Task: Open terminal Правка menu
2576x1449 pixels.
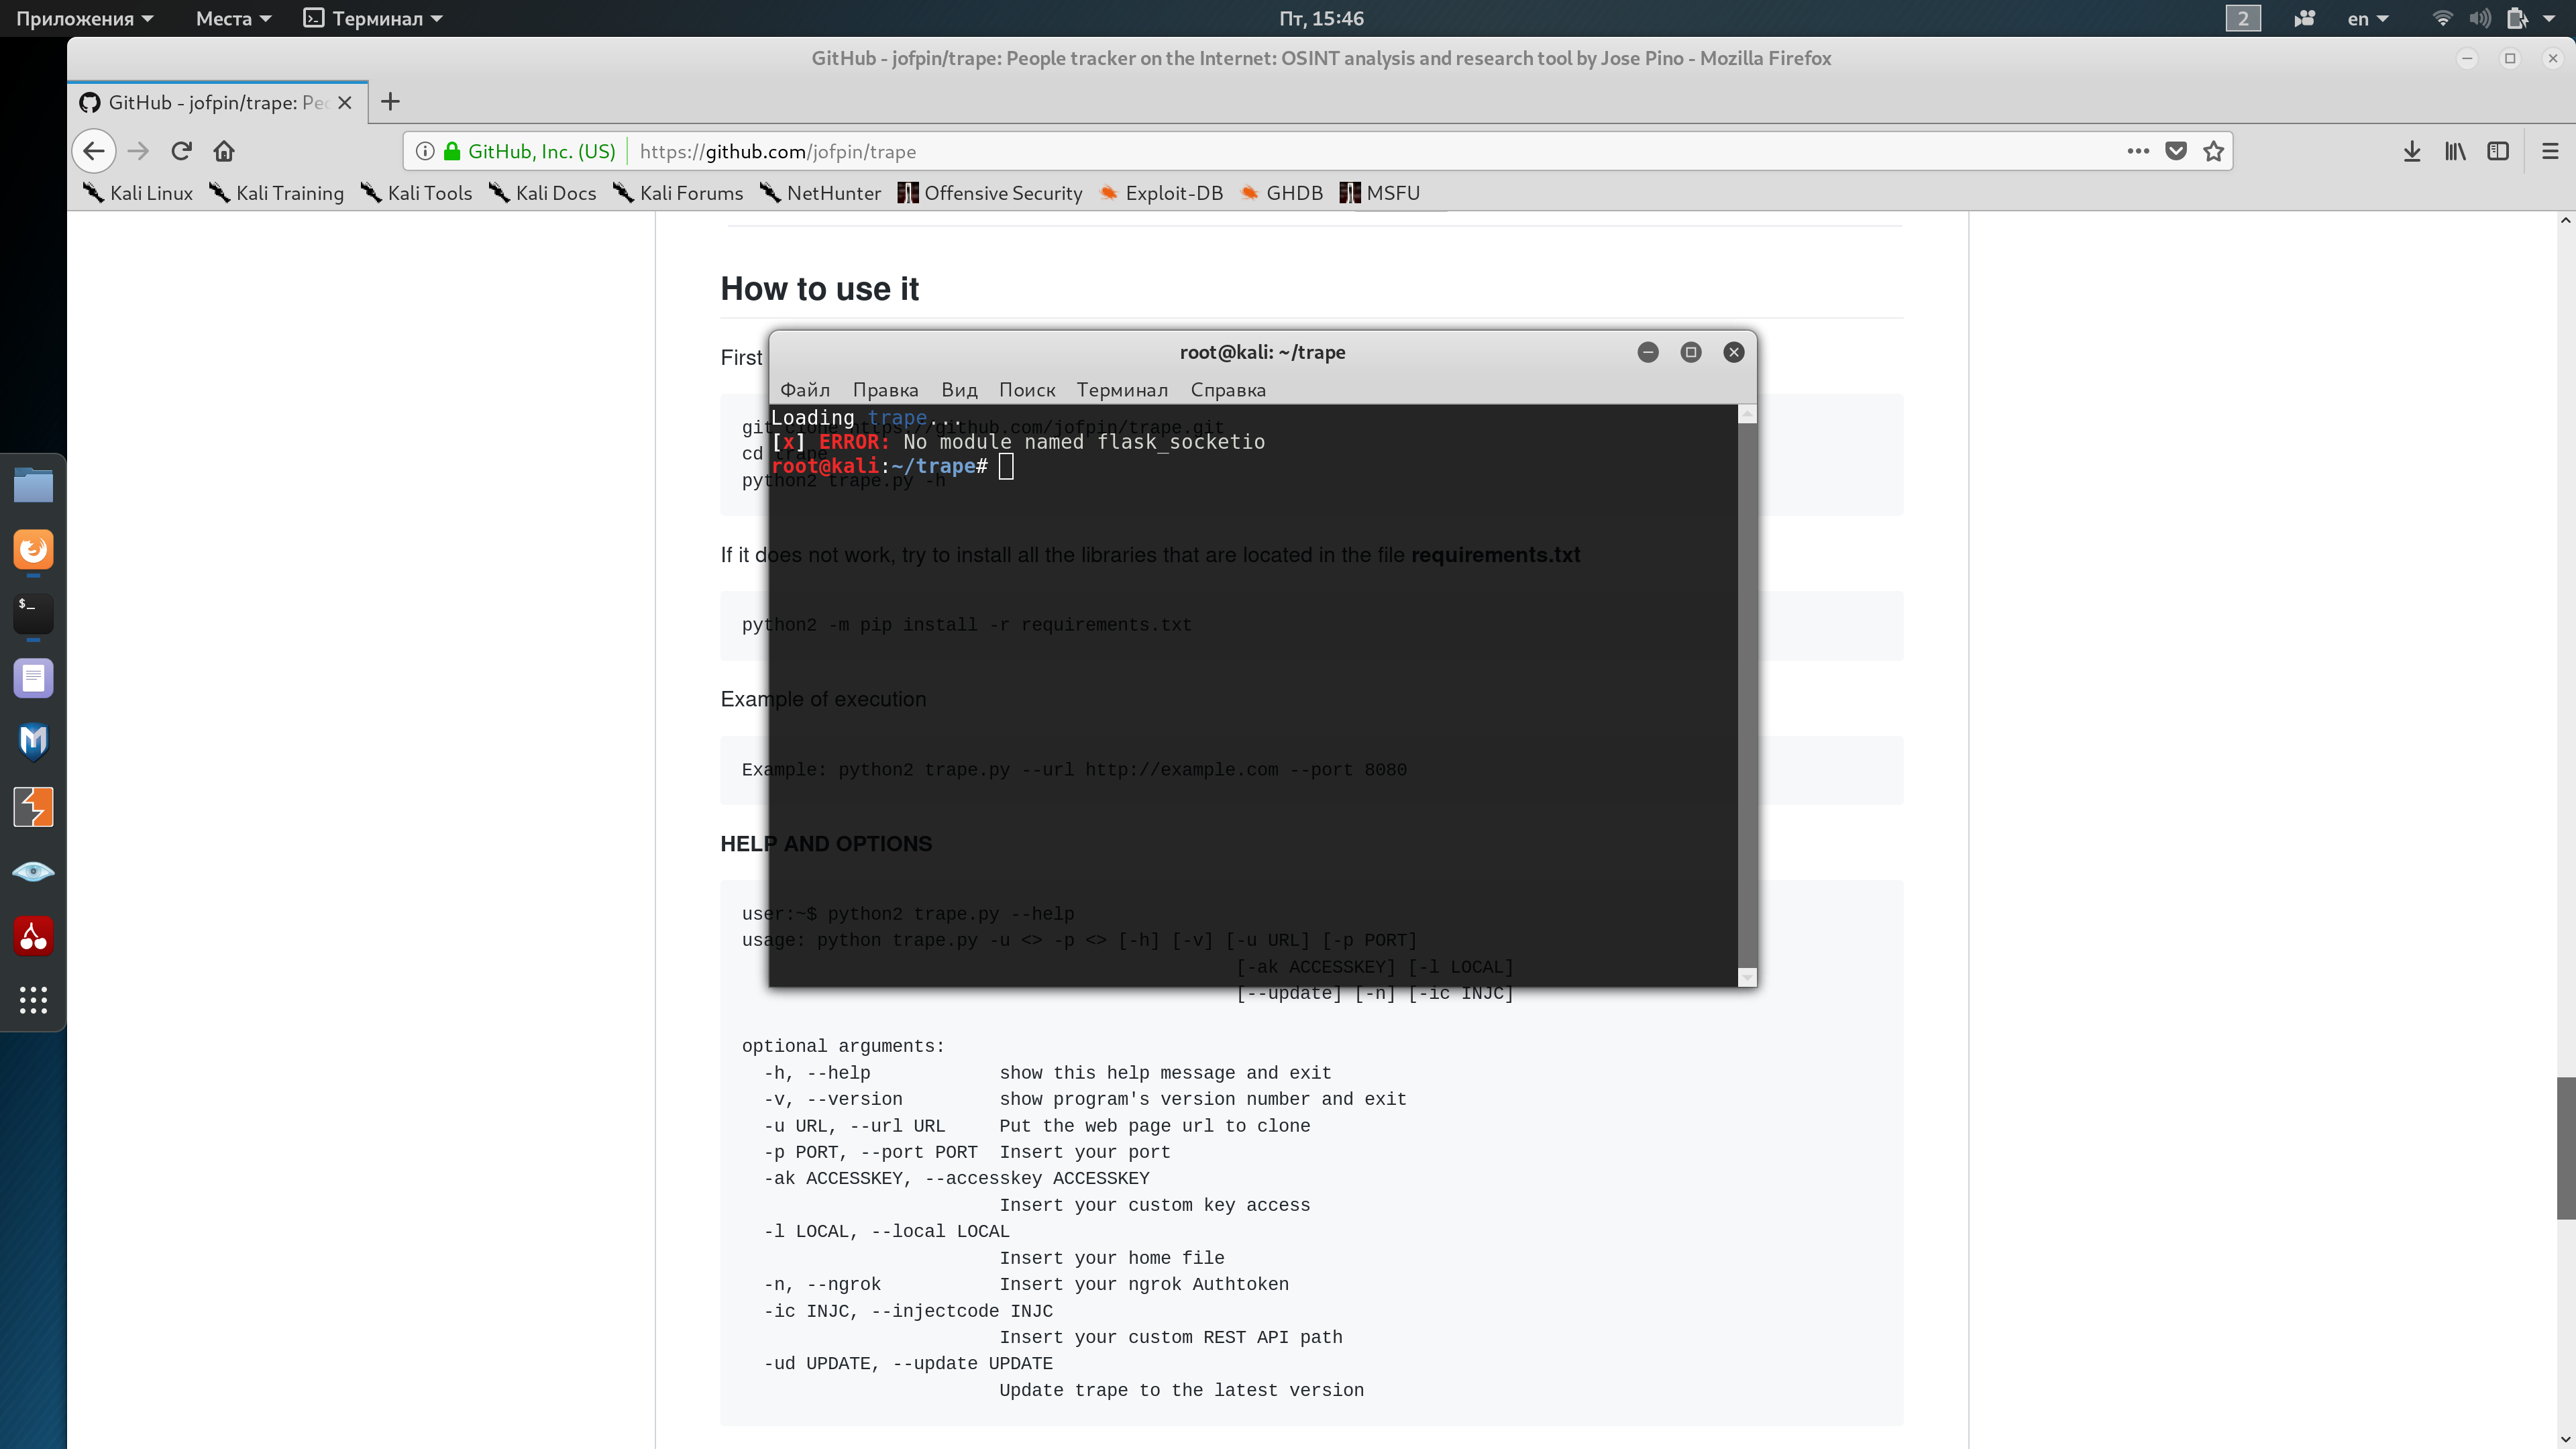Action: click(885, 390)
